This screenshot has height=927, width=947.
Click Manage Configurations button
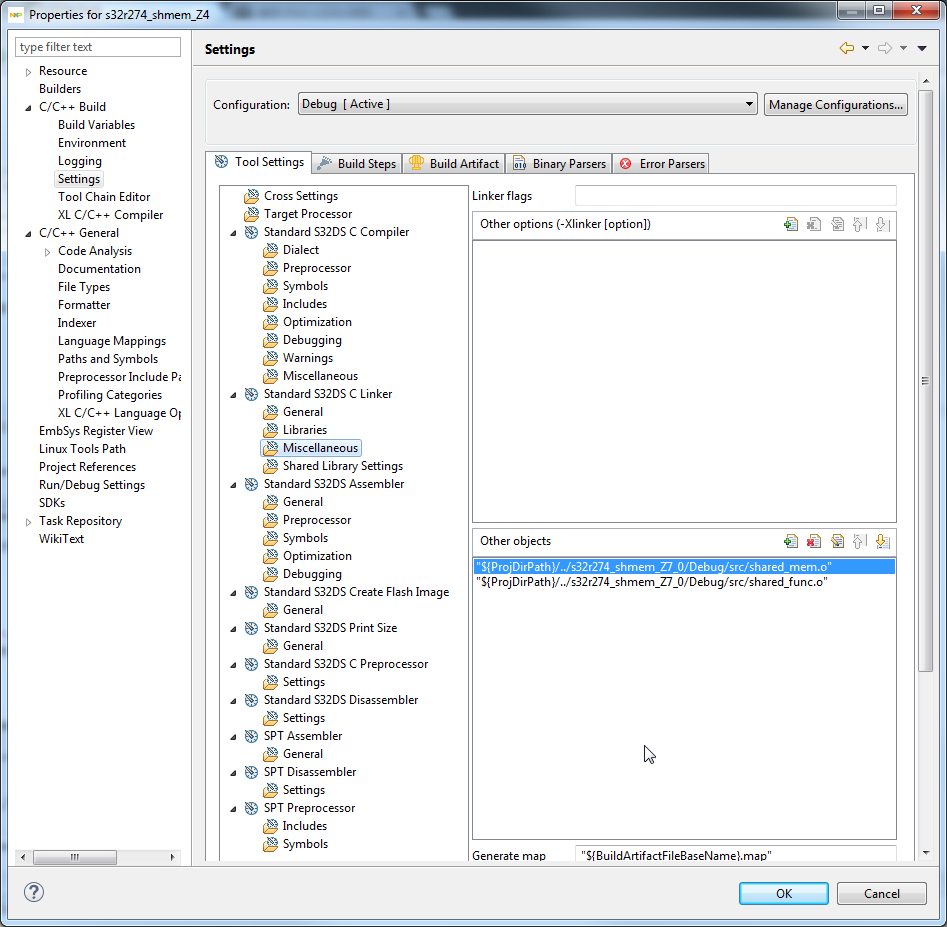(835, 104)
